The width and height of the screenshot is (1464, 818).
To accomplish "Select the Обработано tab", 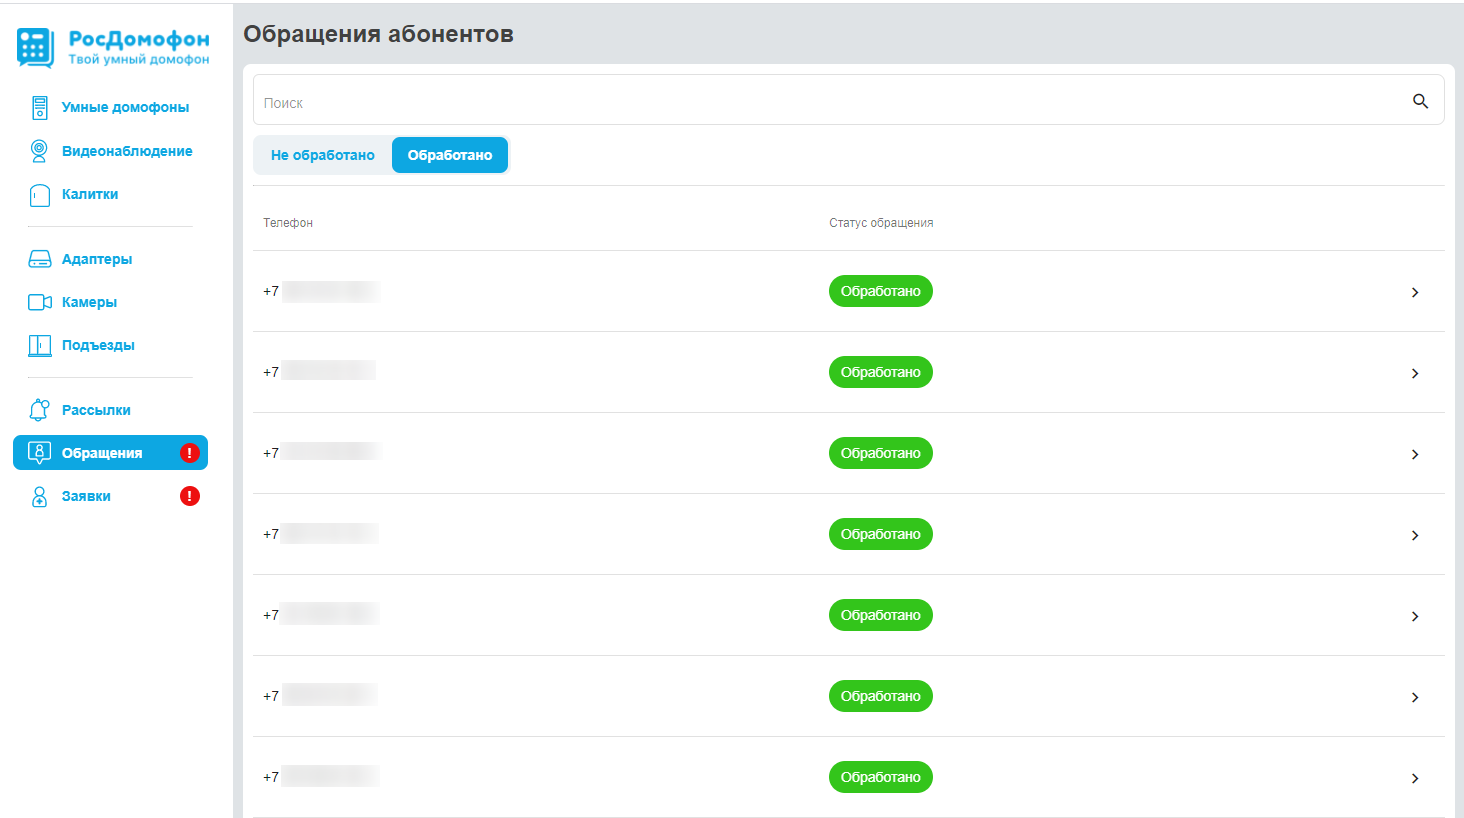I will click(450, 155).
